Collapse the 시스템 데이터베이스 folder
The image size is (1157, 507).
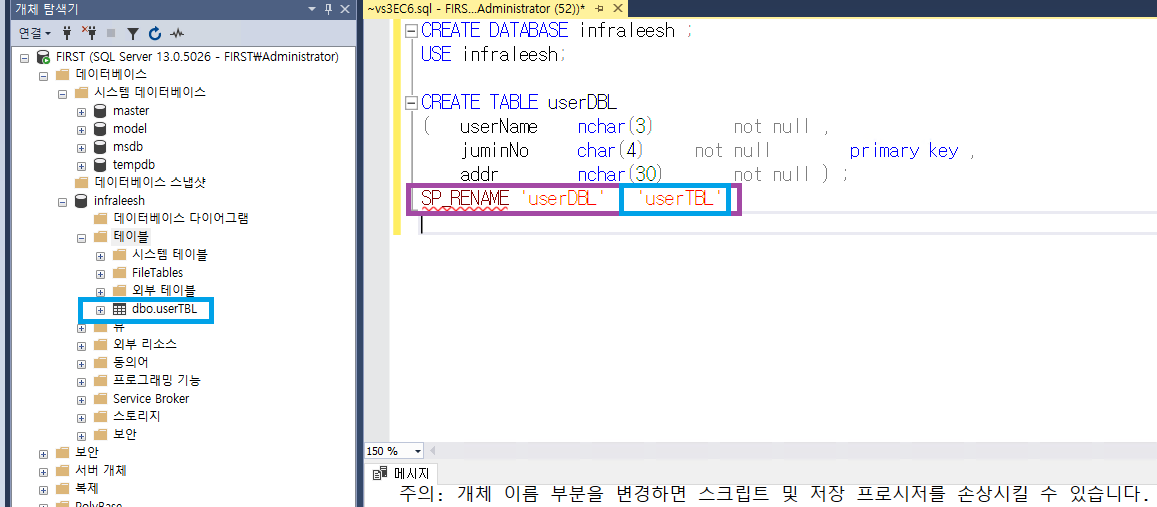click(63, 93)
